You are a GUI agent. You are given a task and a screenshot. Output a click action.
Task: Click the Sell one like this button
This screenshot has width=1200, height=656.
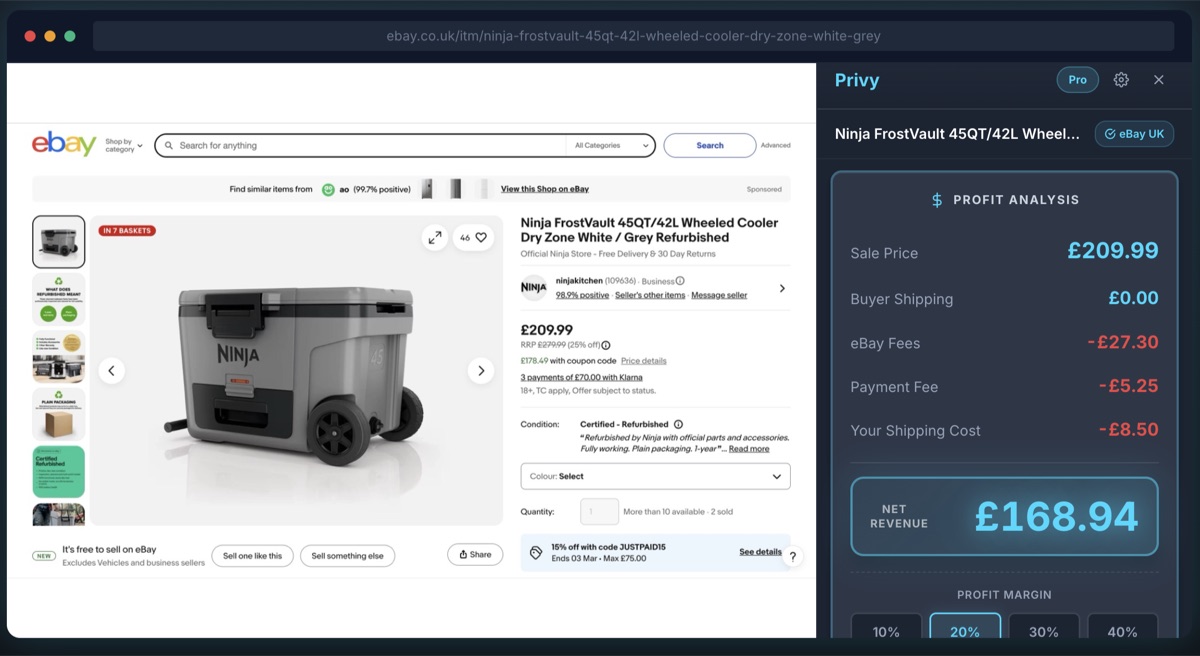252,555
